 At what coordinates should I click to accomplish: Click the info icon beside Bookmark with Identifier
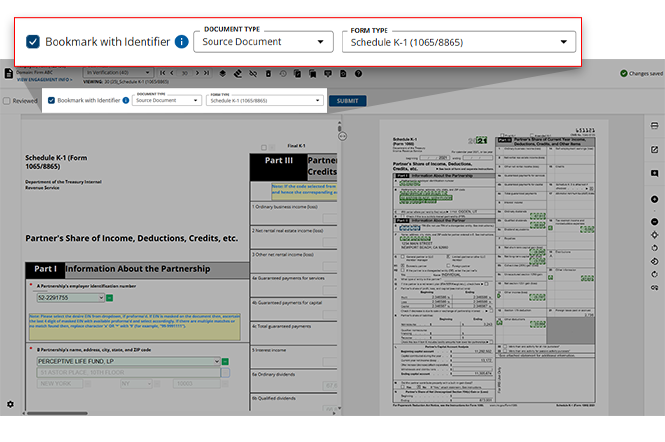[181, 42]
